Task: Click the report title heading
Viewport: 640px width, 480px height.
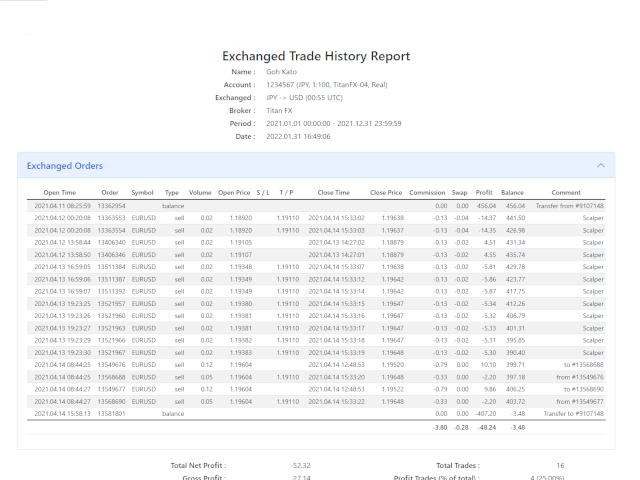Action: click(316, 56)
